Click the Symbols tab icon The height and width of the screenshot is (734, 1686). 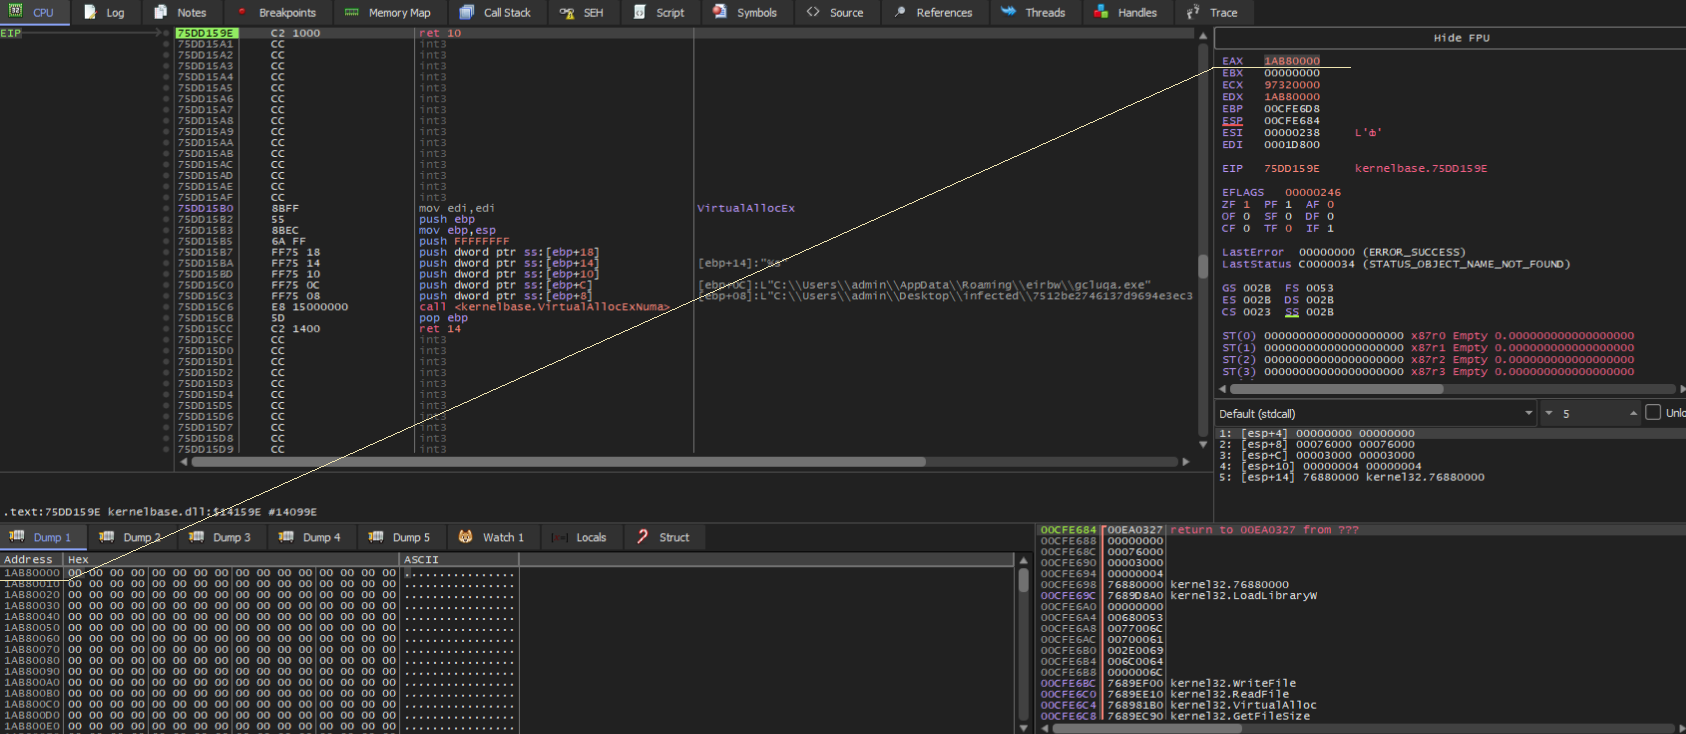[x=720, y=12]
